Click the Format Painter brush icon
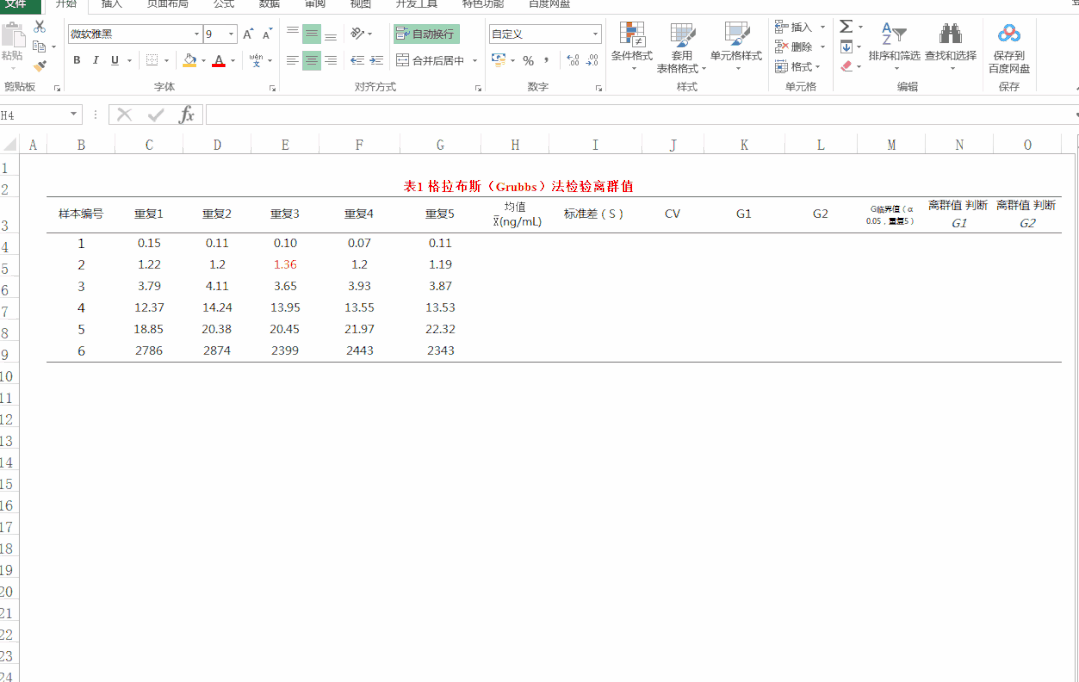The width and height of the screenshot is (1079, 682). pyautogui.click(x=40, y=66)
